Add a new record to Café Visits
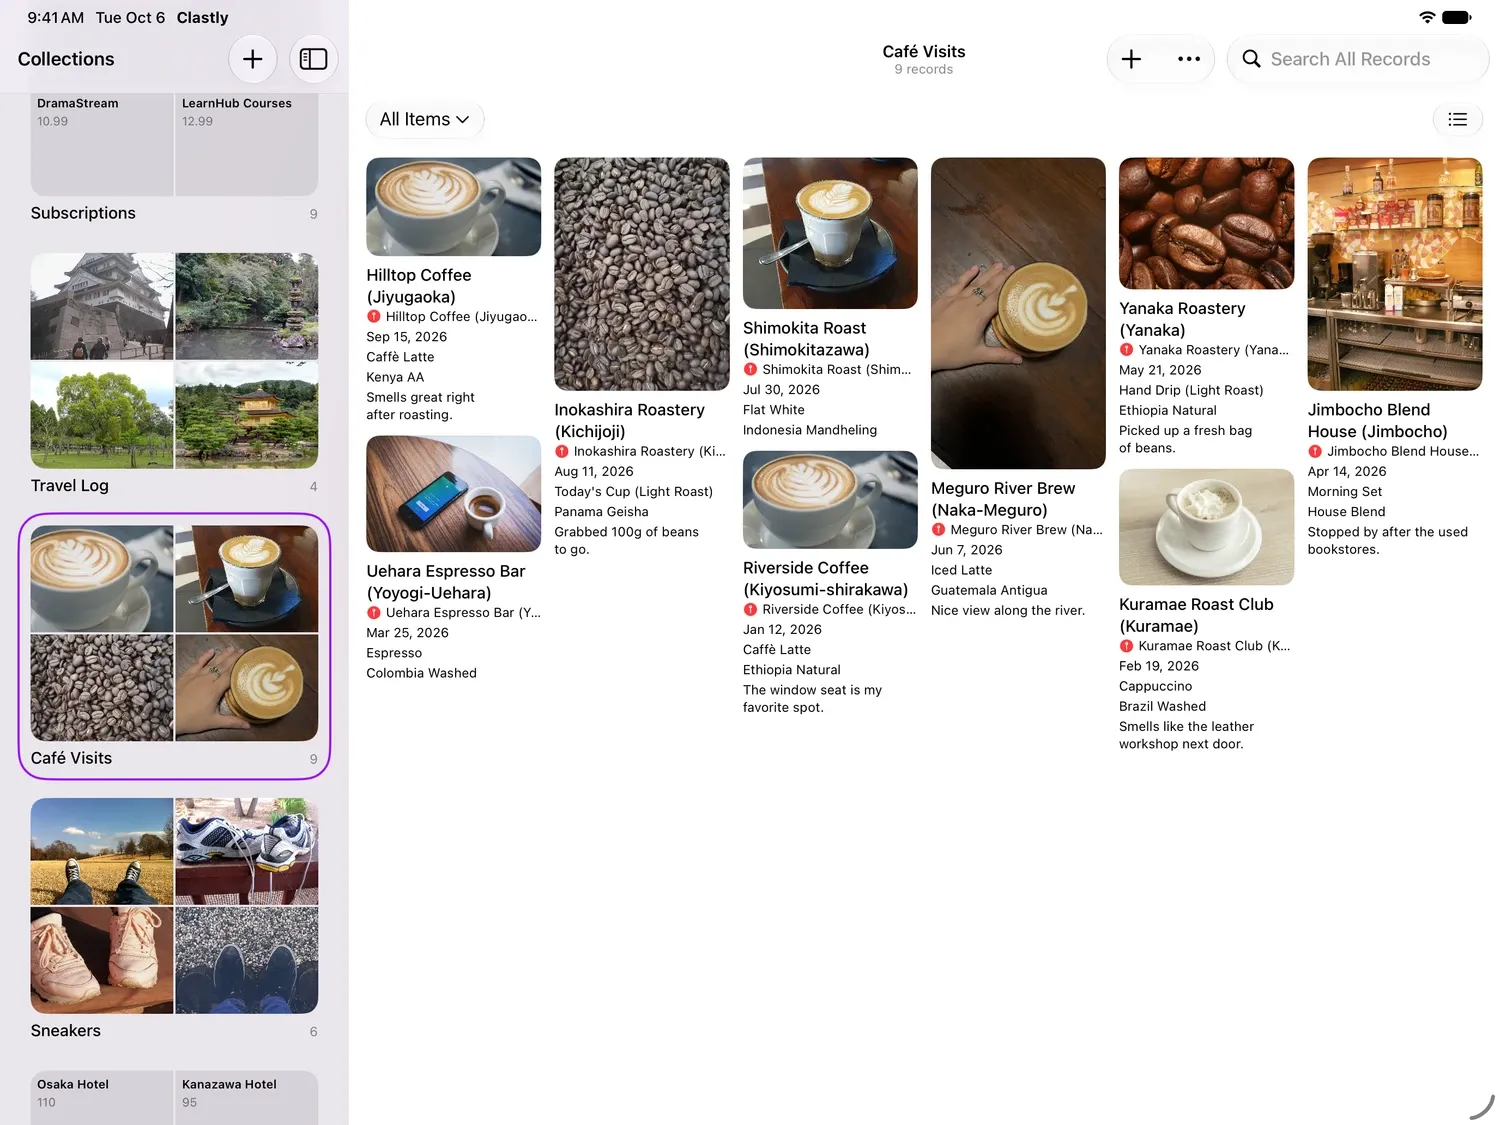The width and height of the screenshot is (1500, 1125). click(1131, 59)
